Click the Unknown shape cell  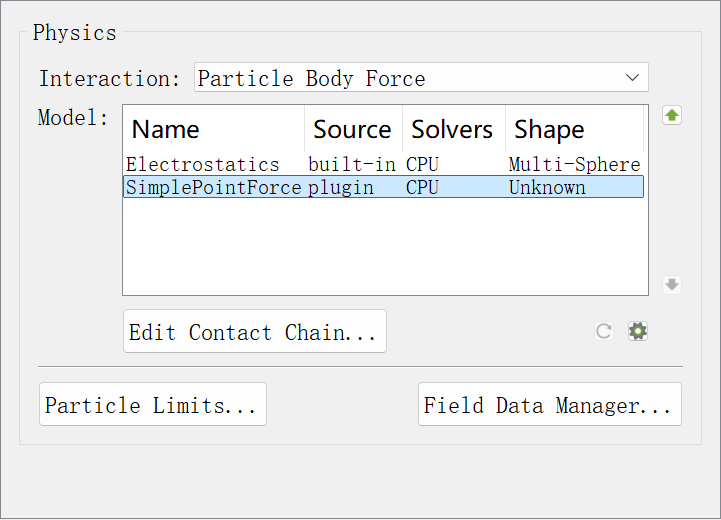547,187
